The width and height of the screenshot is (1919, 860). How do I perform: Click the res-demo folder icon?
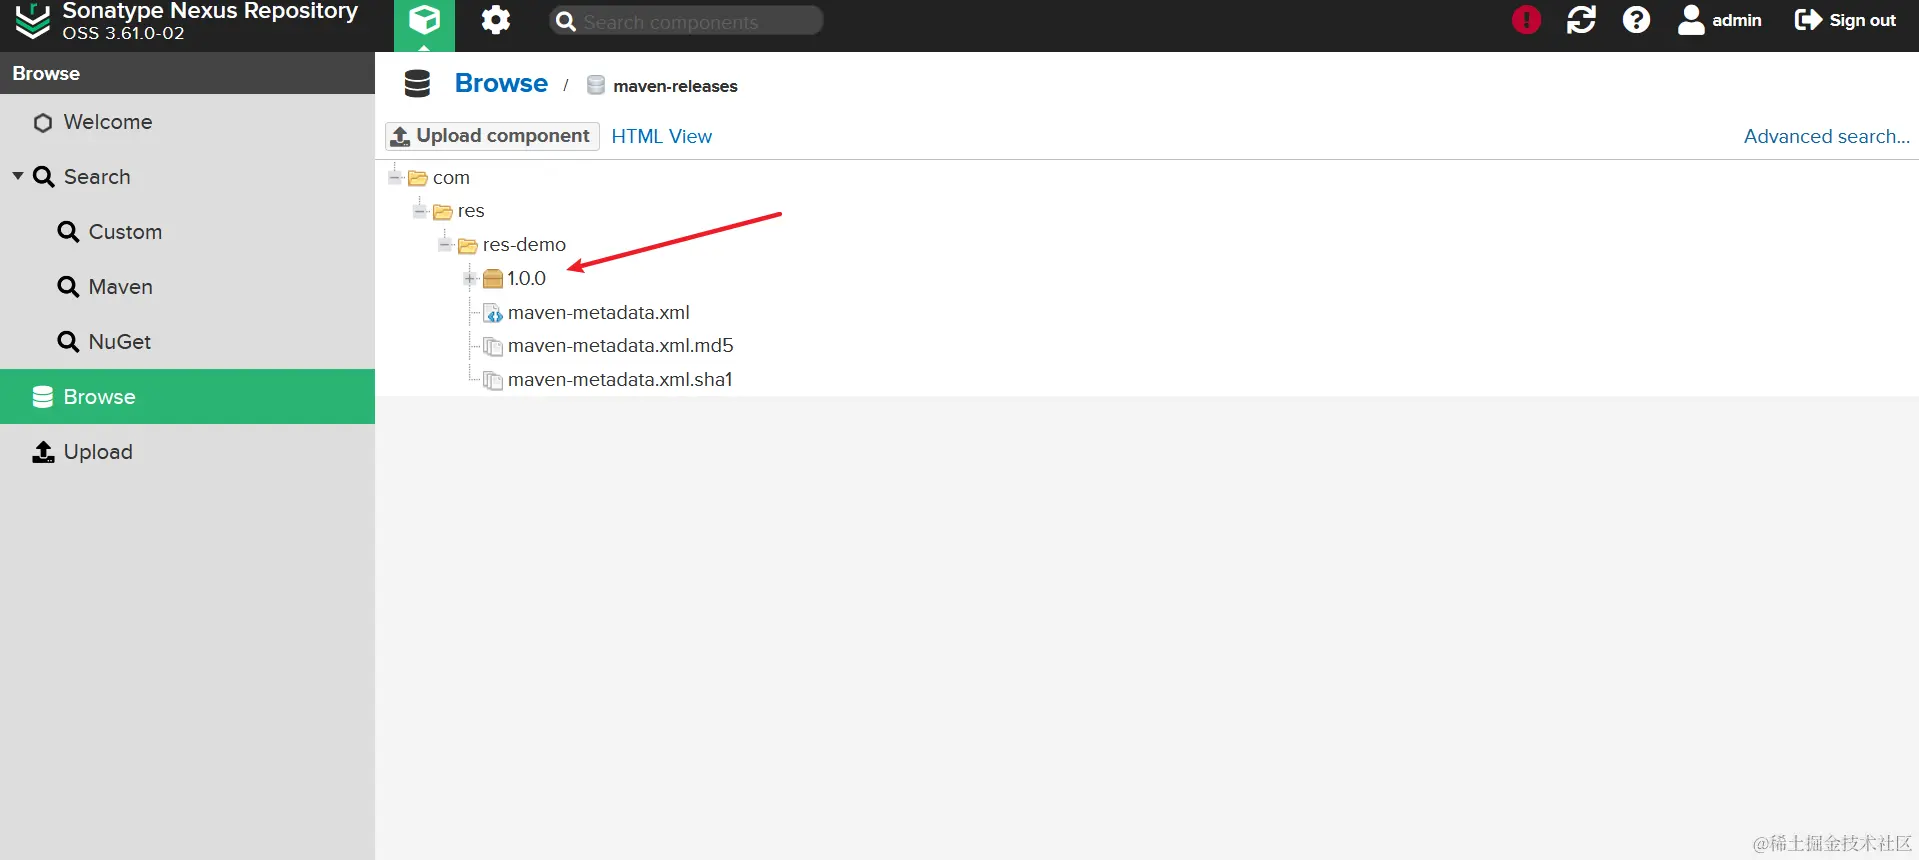tap(468, 245)
